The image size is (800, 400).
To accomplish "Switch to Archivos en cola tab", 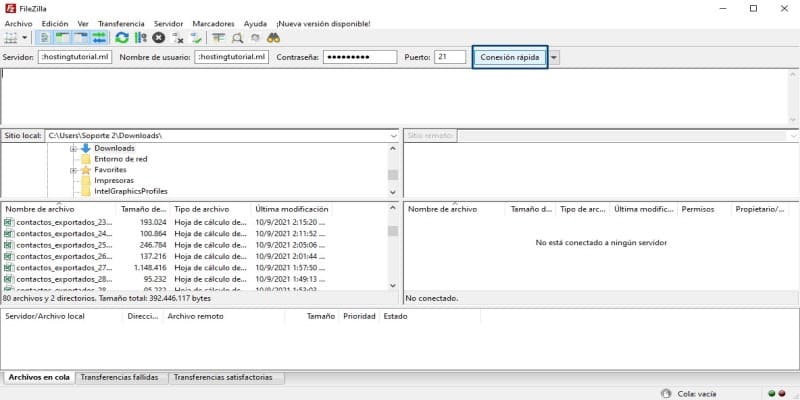I will coord(39,378).
